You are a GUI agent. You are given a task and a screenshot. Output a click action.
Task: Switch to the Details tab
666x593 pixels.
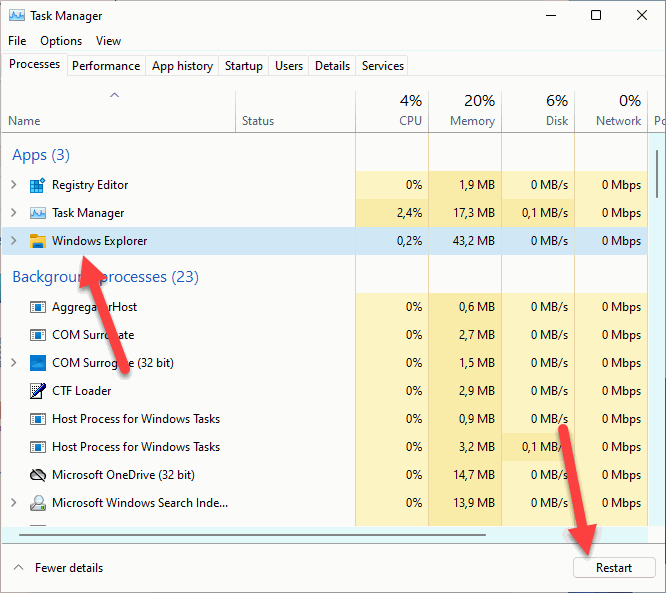tap(332, 66)
